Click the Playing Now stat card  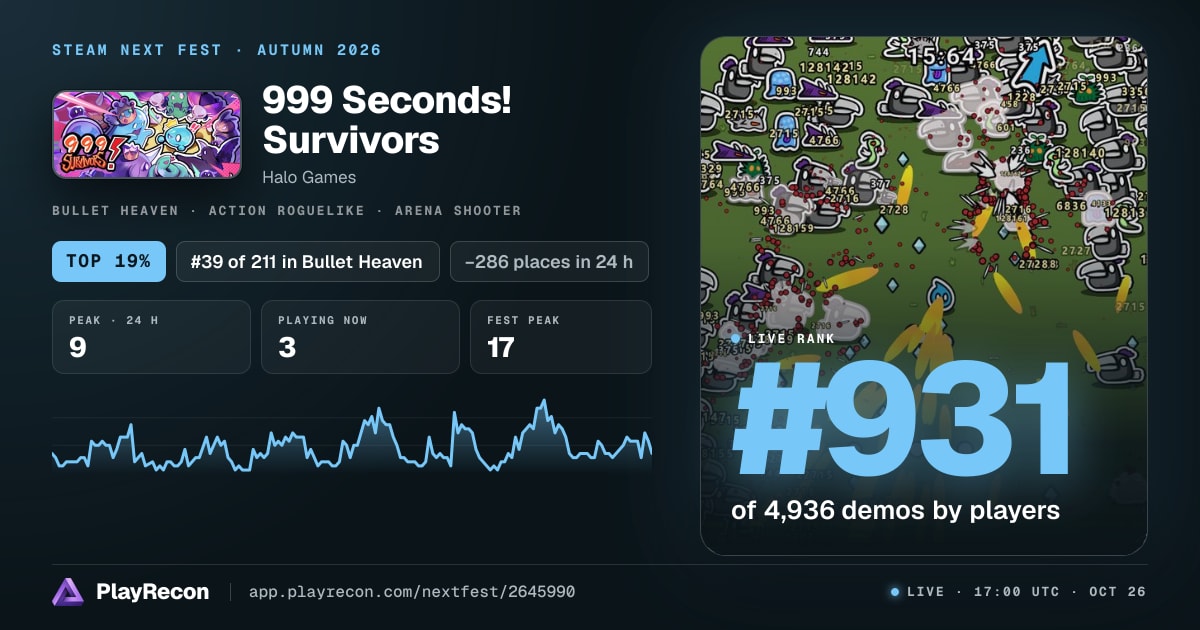coord(360,337)
